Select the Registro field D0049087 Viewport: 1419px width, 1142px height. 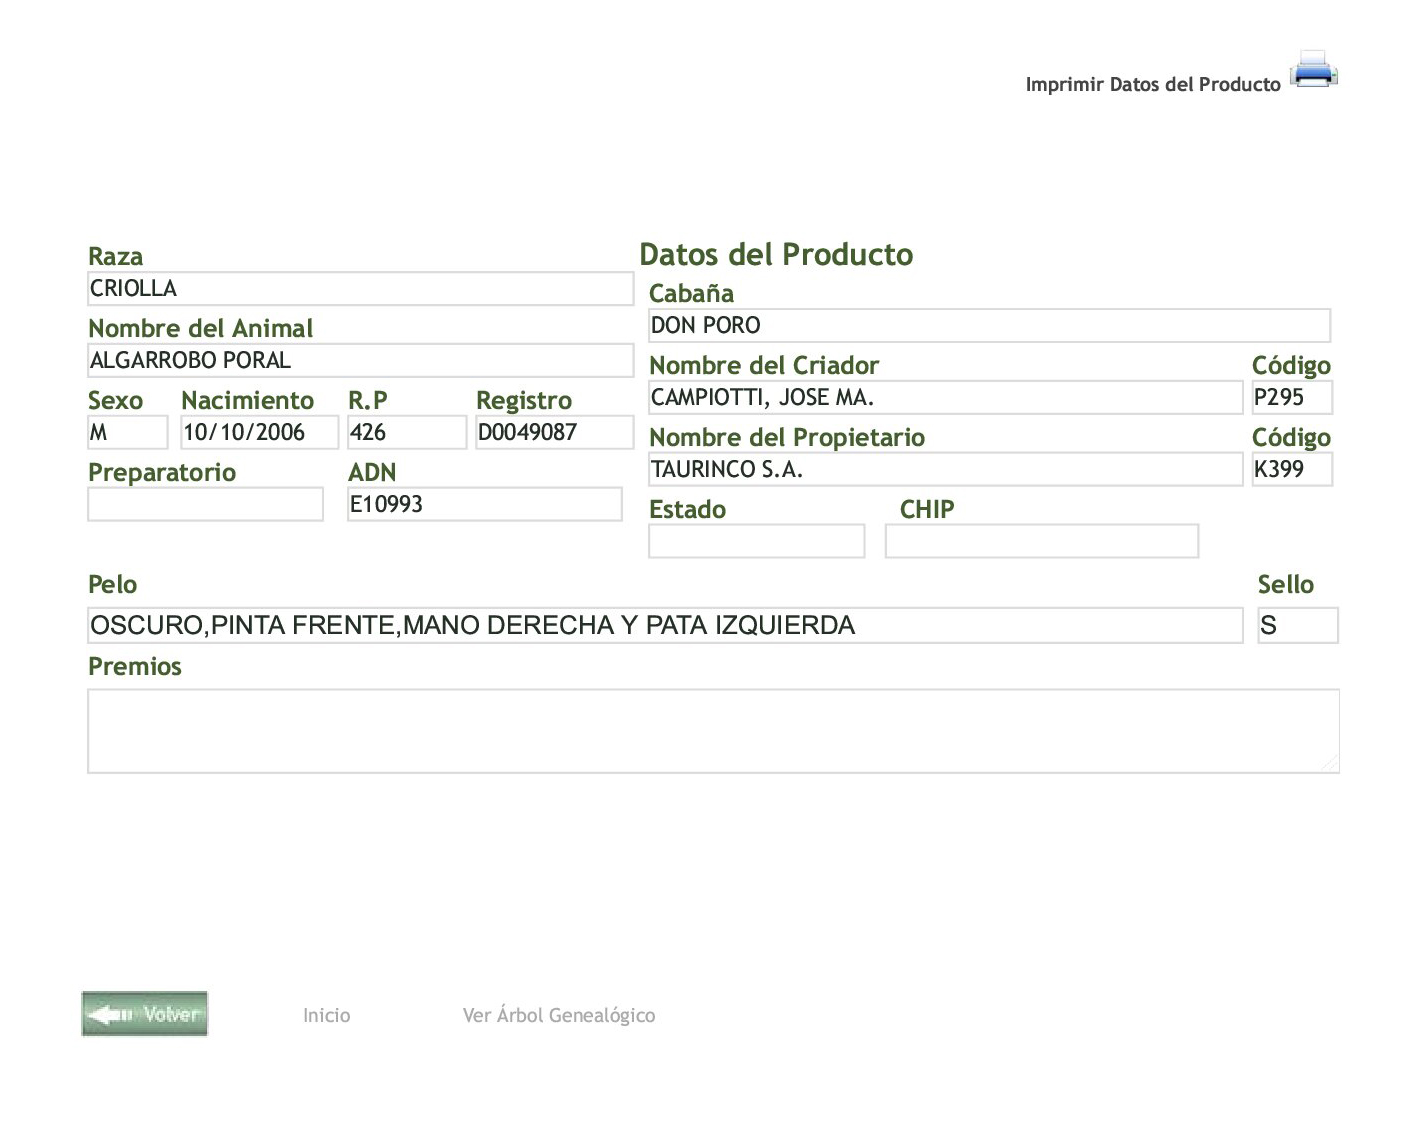tap(554, 433)
